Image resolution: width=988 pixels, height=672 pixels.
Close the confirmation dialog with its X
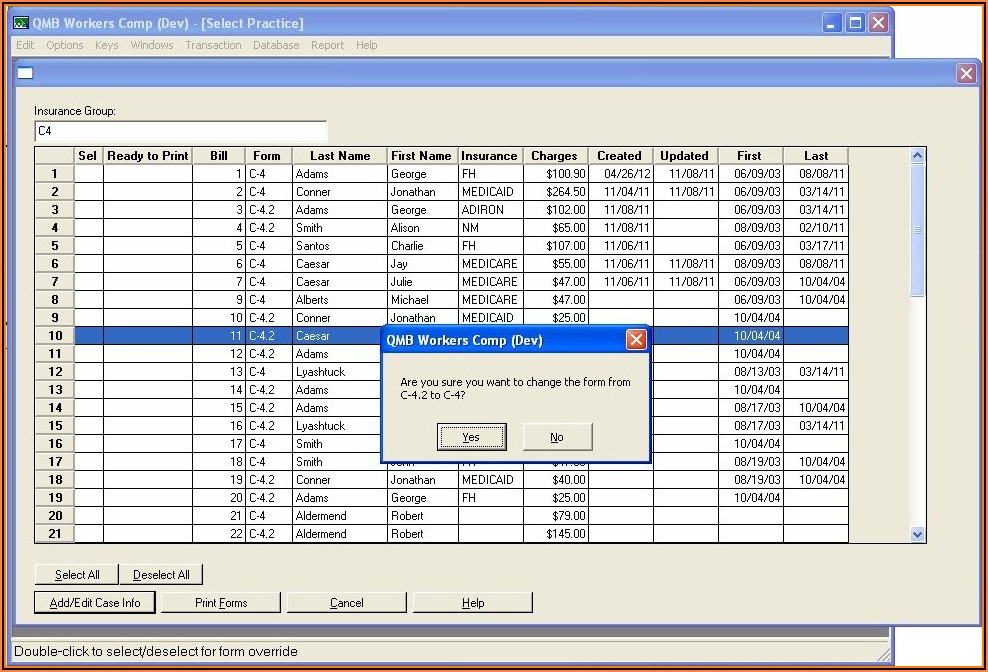635,340
